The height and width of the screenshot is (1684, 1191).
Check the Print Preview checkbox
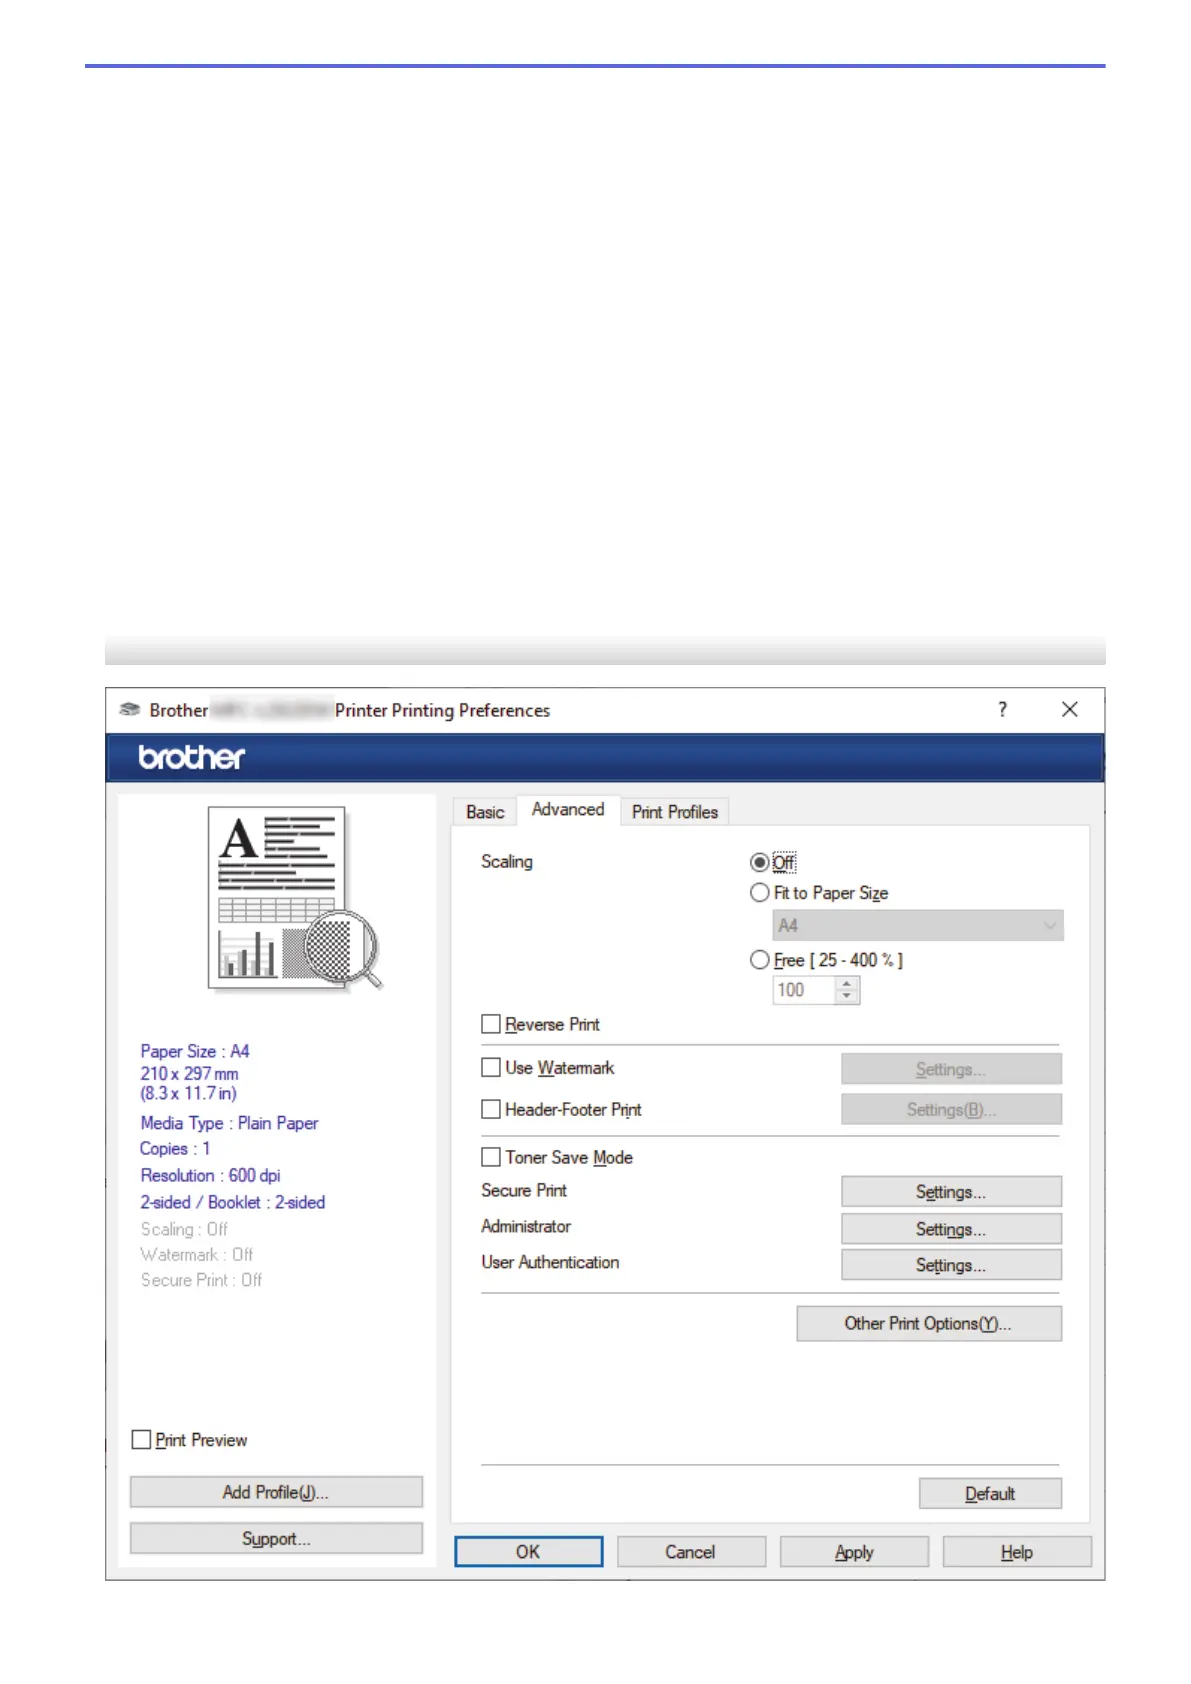coord(142,1440)
